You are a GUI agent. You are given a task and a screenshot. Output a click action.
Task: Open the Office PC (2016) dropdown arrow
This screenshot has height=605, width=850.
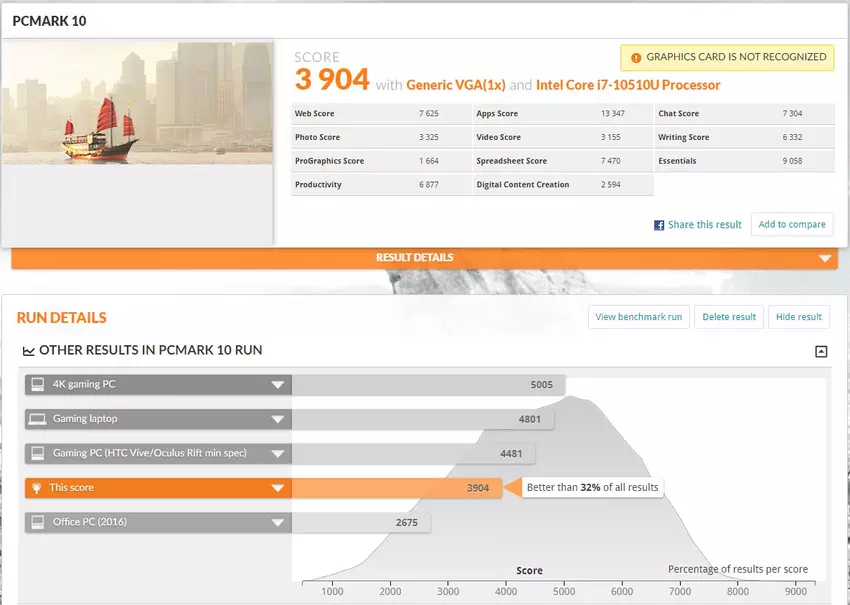tap(277, 522)
